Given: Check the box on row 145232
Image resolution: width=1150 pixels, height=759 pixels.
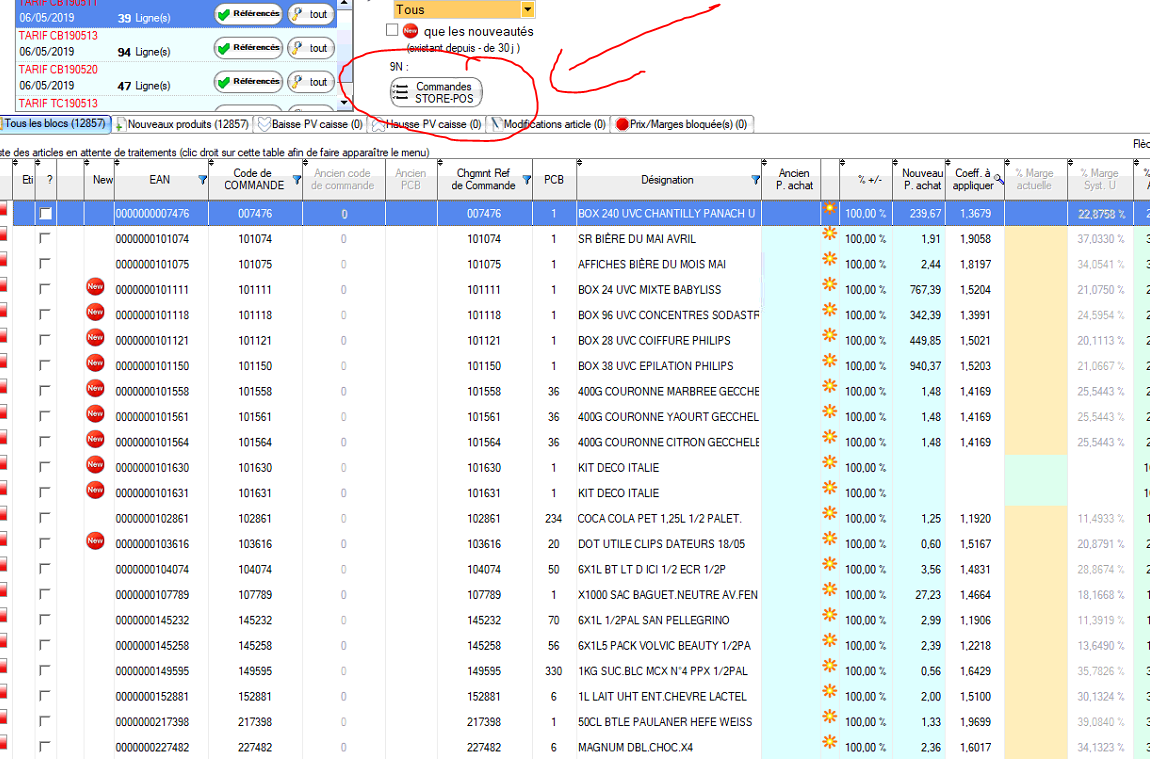Looking at the screenshot, I should 44,621.
